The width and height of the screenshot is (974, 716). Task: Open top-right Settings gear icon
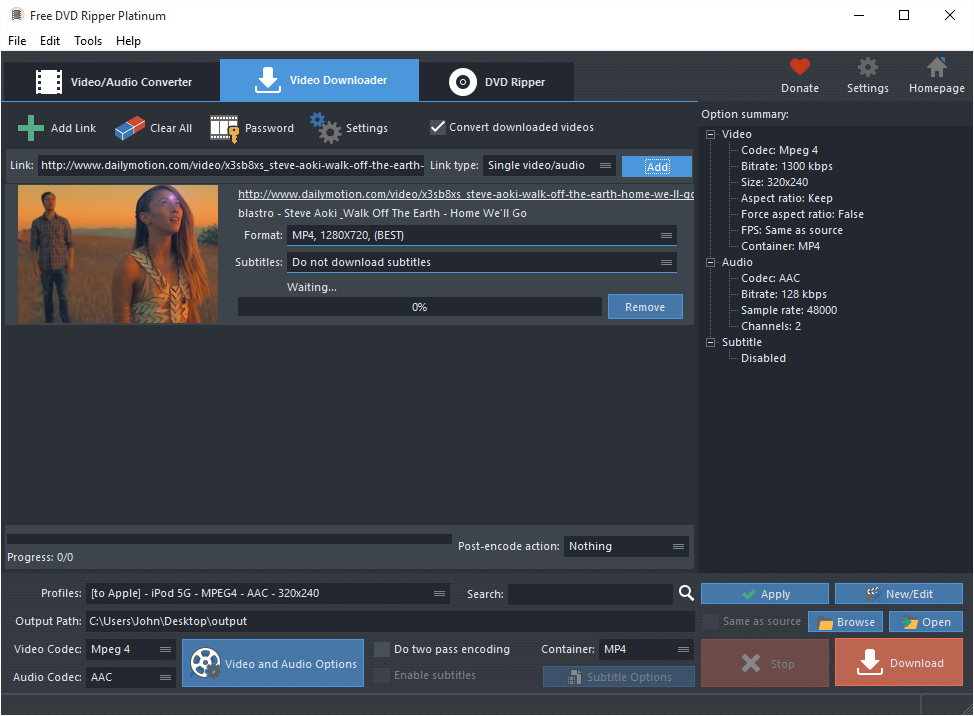click(867, 68)
